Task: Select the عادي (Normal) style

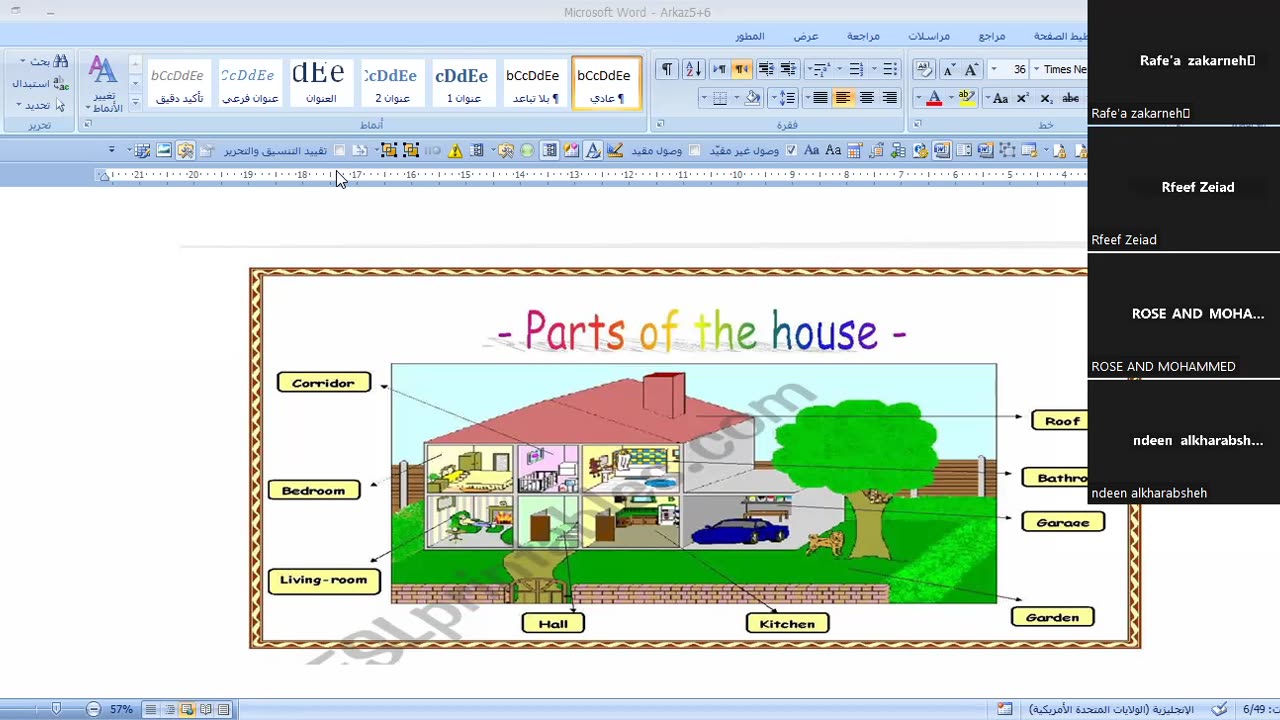Action: [605, 83]
